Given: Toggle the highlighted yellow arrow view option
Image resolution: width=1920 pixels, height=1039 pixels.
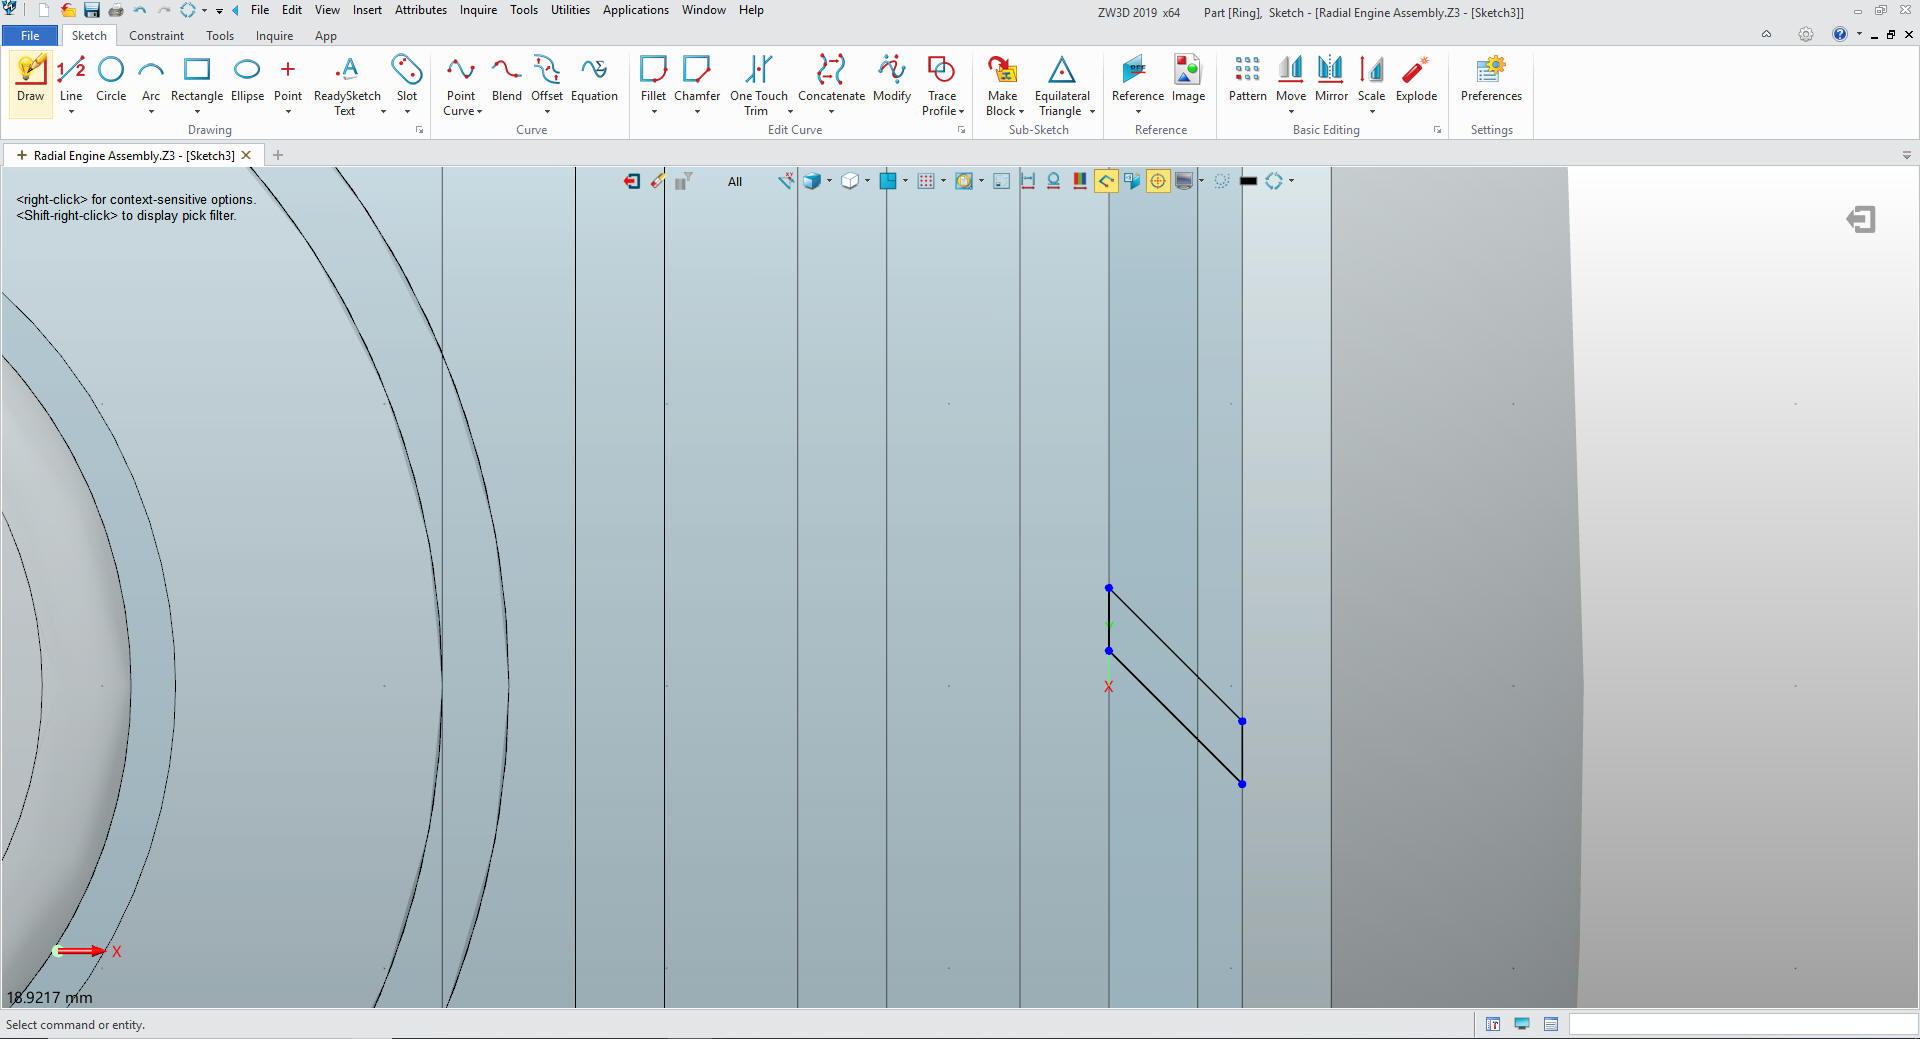Looking at the screenshot, I should point(1106,181).
